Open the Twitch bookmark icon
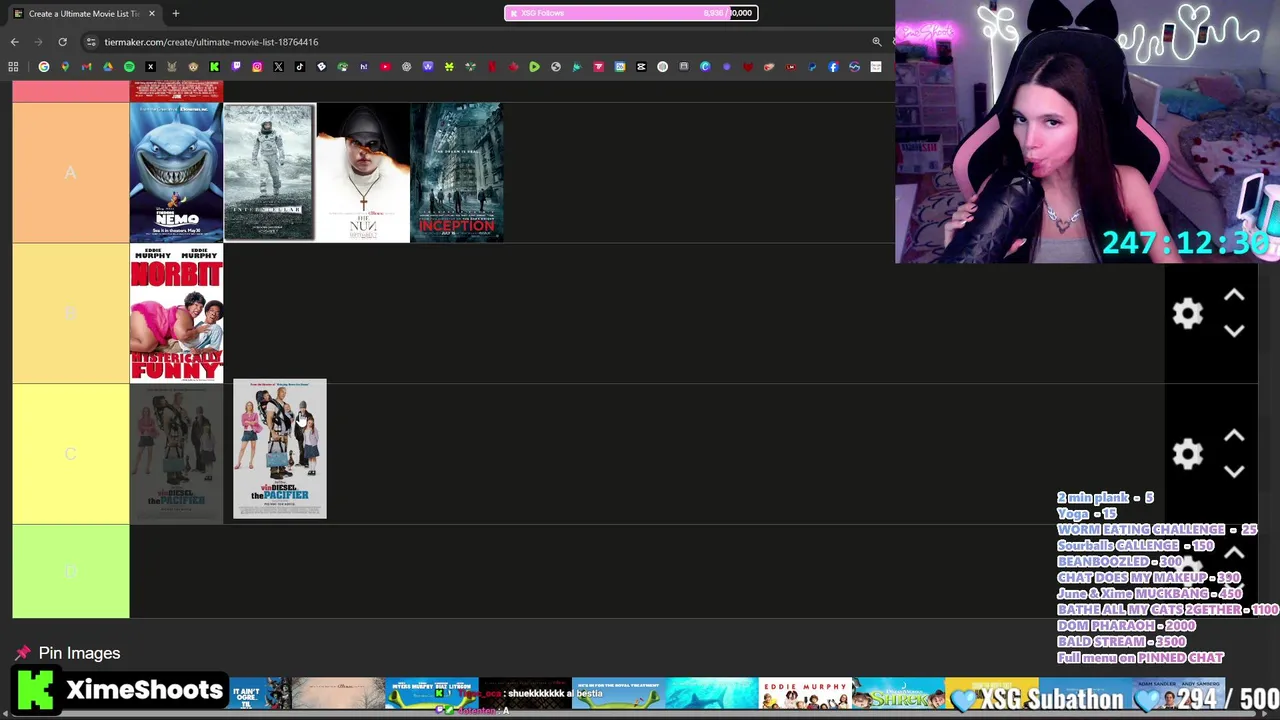This screenshot has height=720, width=1280. coord(236,67)
